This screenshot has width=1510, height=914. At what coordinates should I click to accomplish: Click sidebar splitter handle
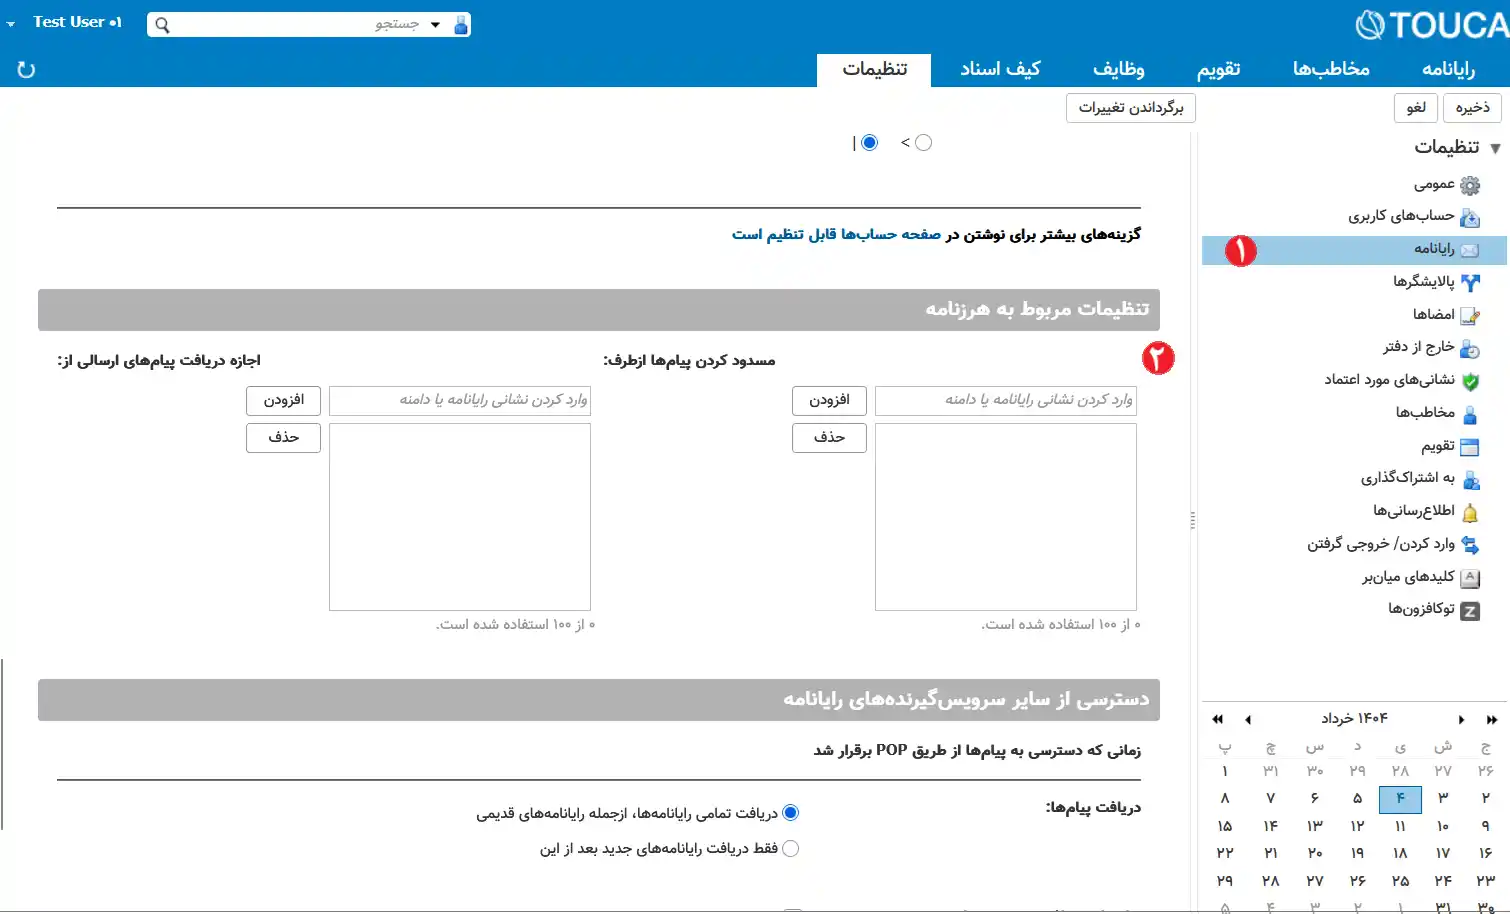(1192, 520)
